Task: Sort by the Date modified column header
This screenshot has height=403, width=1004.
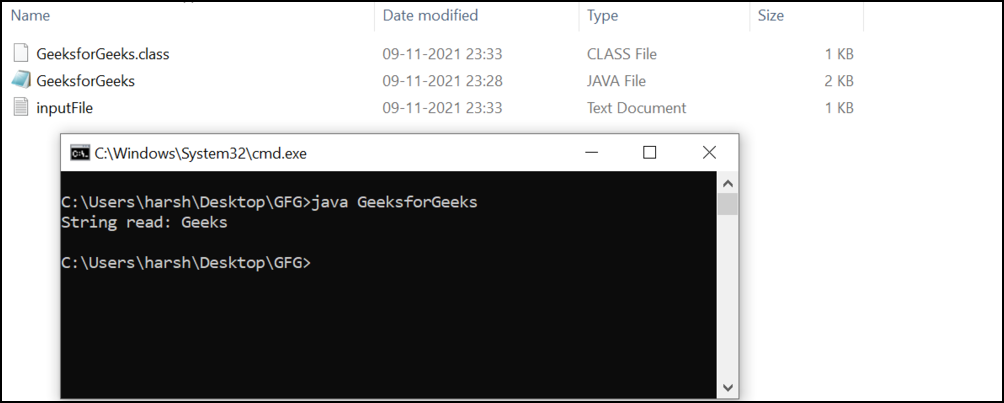Action: [430, 16]
